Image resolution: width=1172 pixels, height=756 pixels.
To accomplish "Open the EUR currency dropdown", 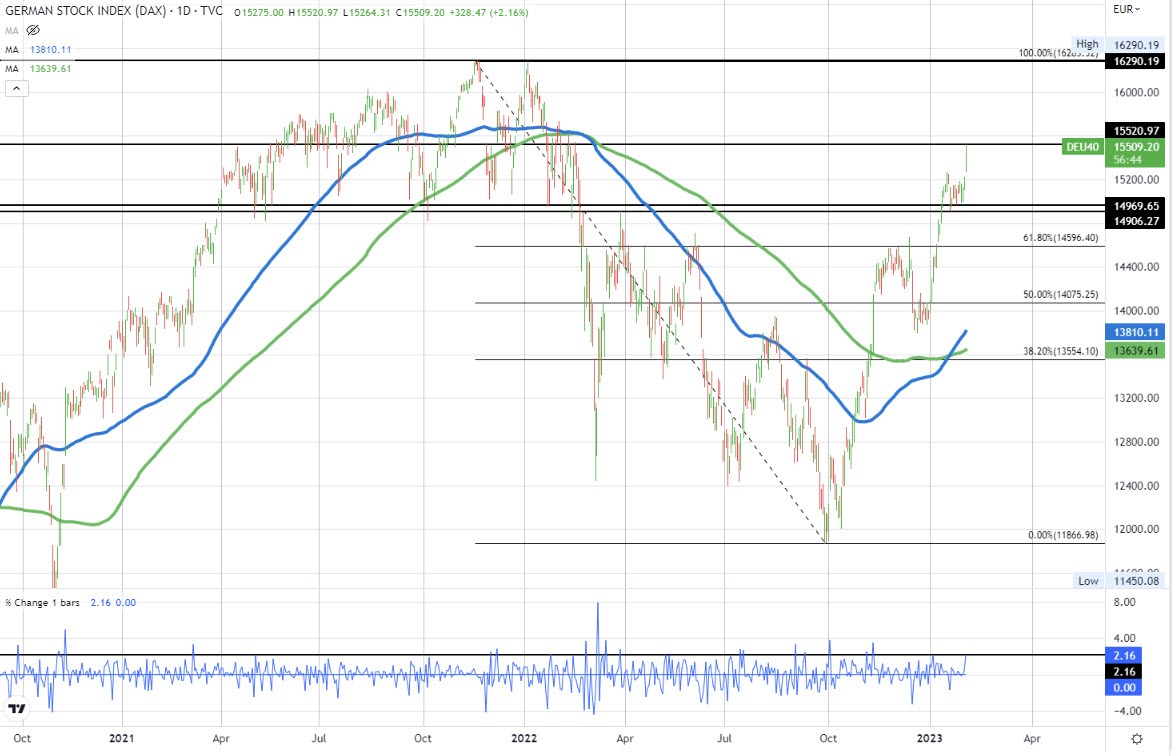I will click(x=1127, y=9).
